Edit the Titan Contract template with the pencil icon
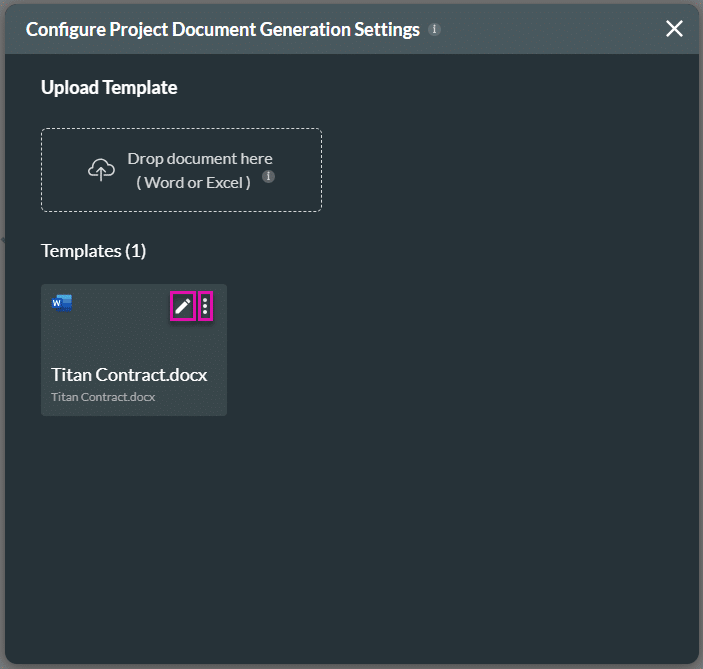Image resolution: width=703 pixels, height=669 pixels. [182, 307]
